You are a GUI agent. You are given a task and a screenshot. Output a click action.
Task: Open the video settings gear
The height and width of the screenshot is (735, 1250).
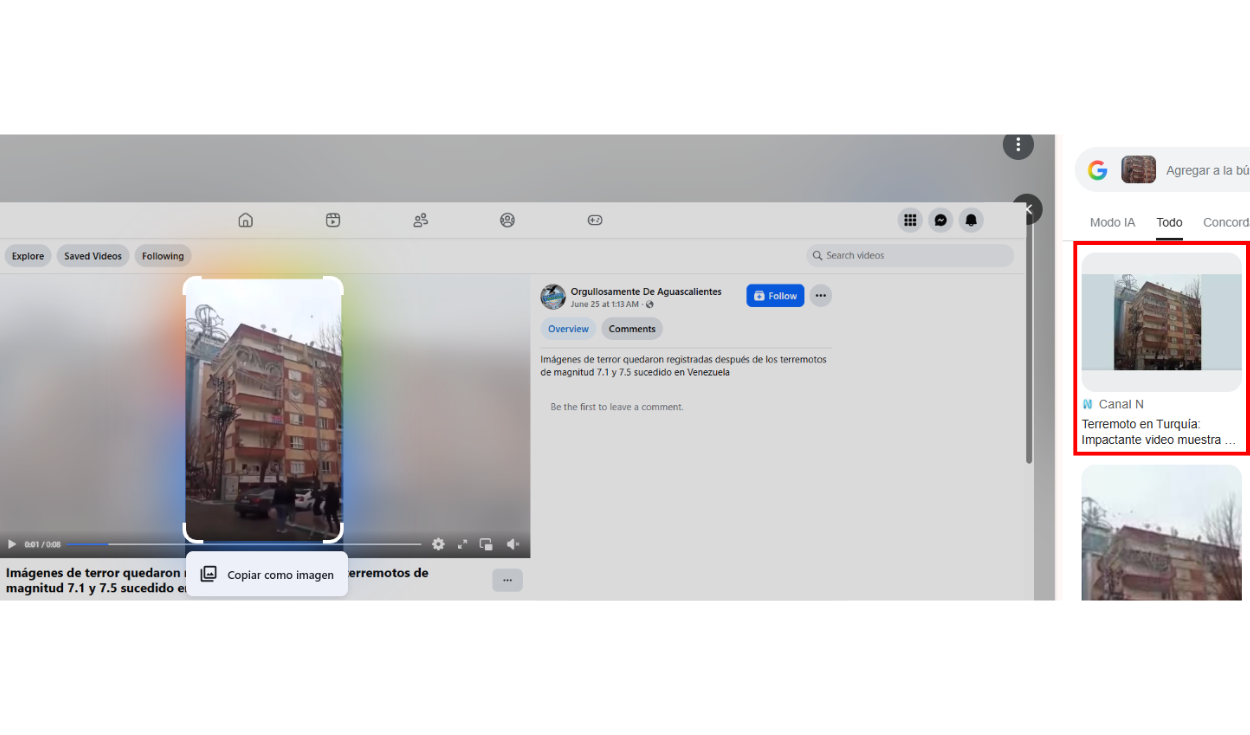(438, 544)
